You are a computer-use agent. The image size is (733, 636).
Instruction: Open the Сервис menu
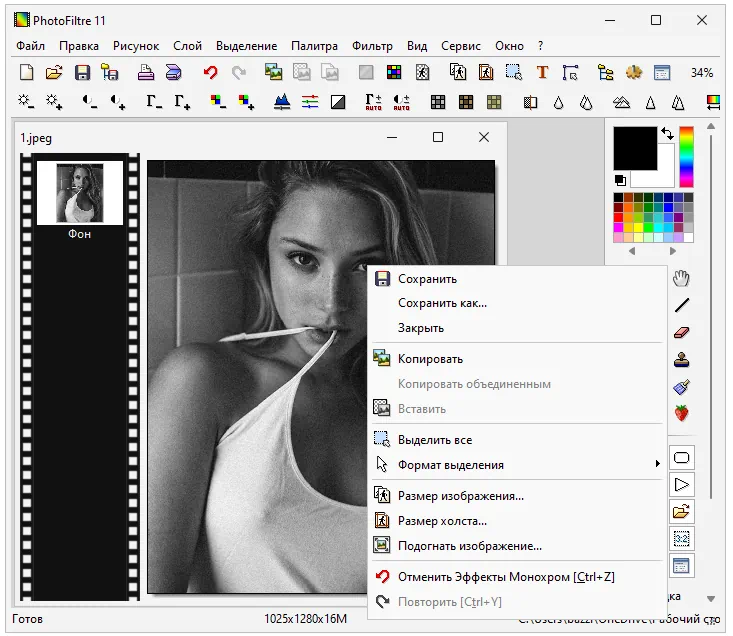coord(461,46)
